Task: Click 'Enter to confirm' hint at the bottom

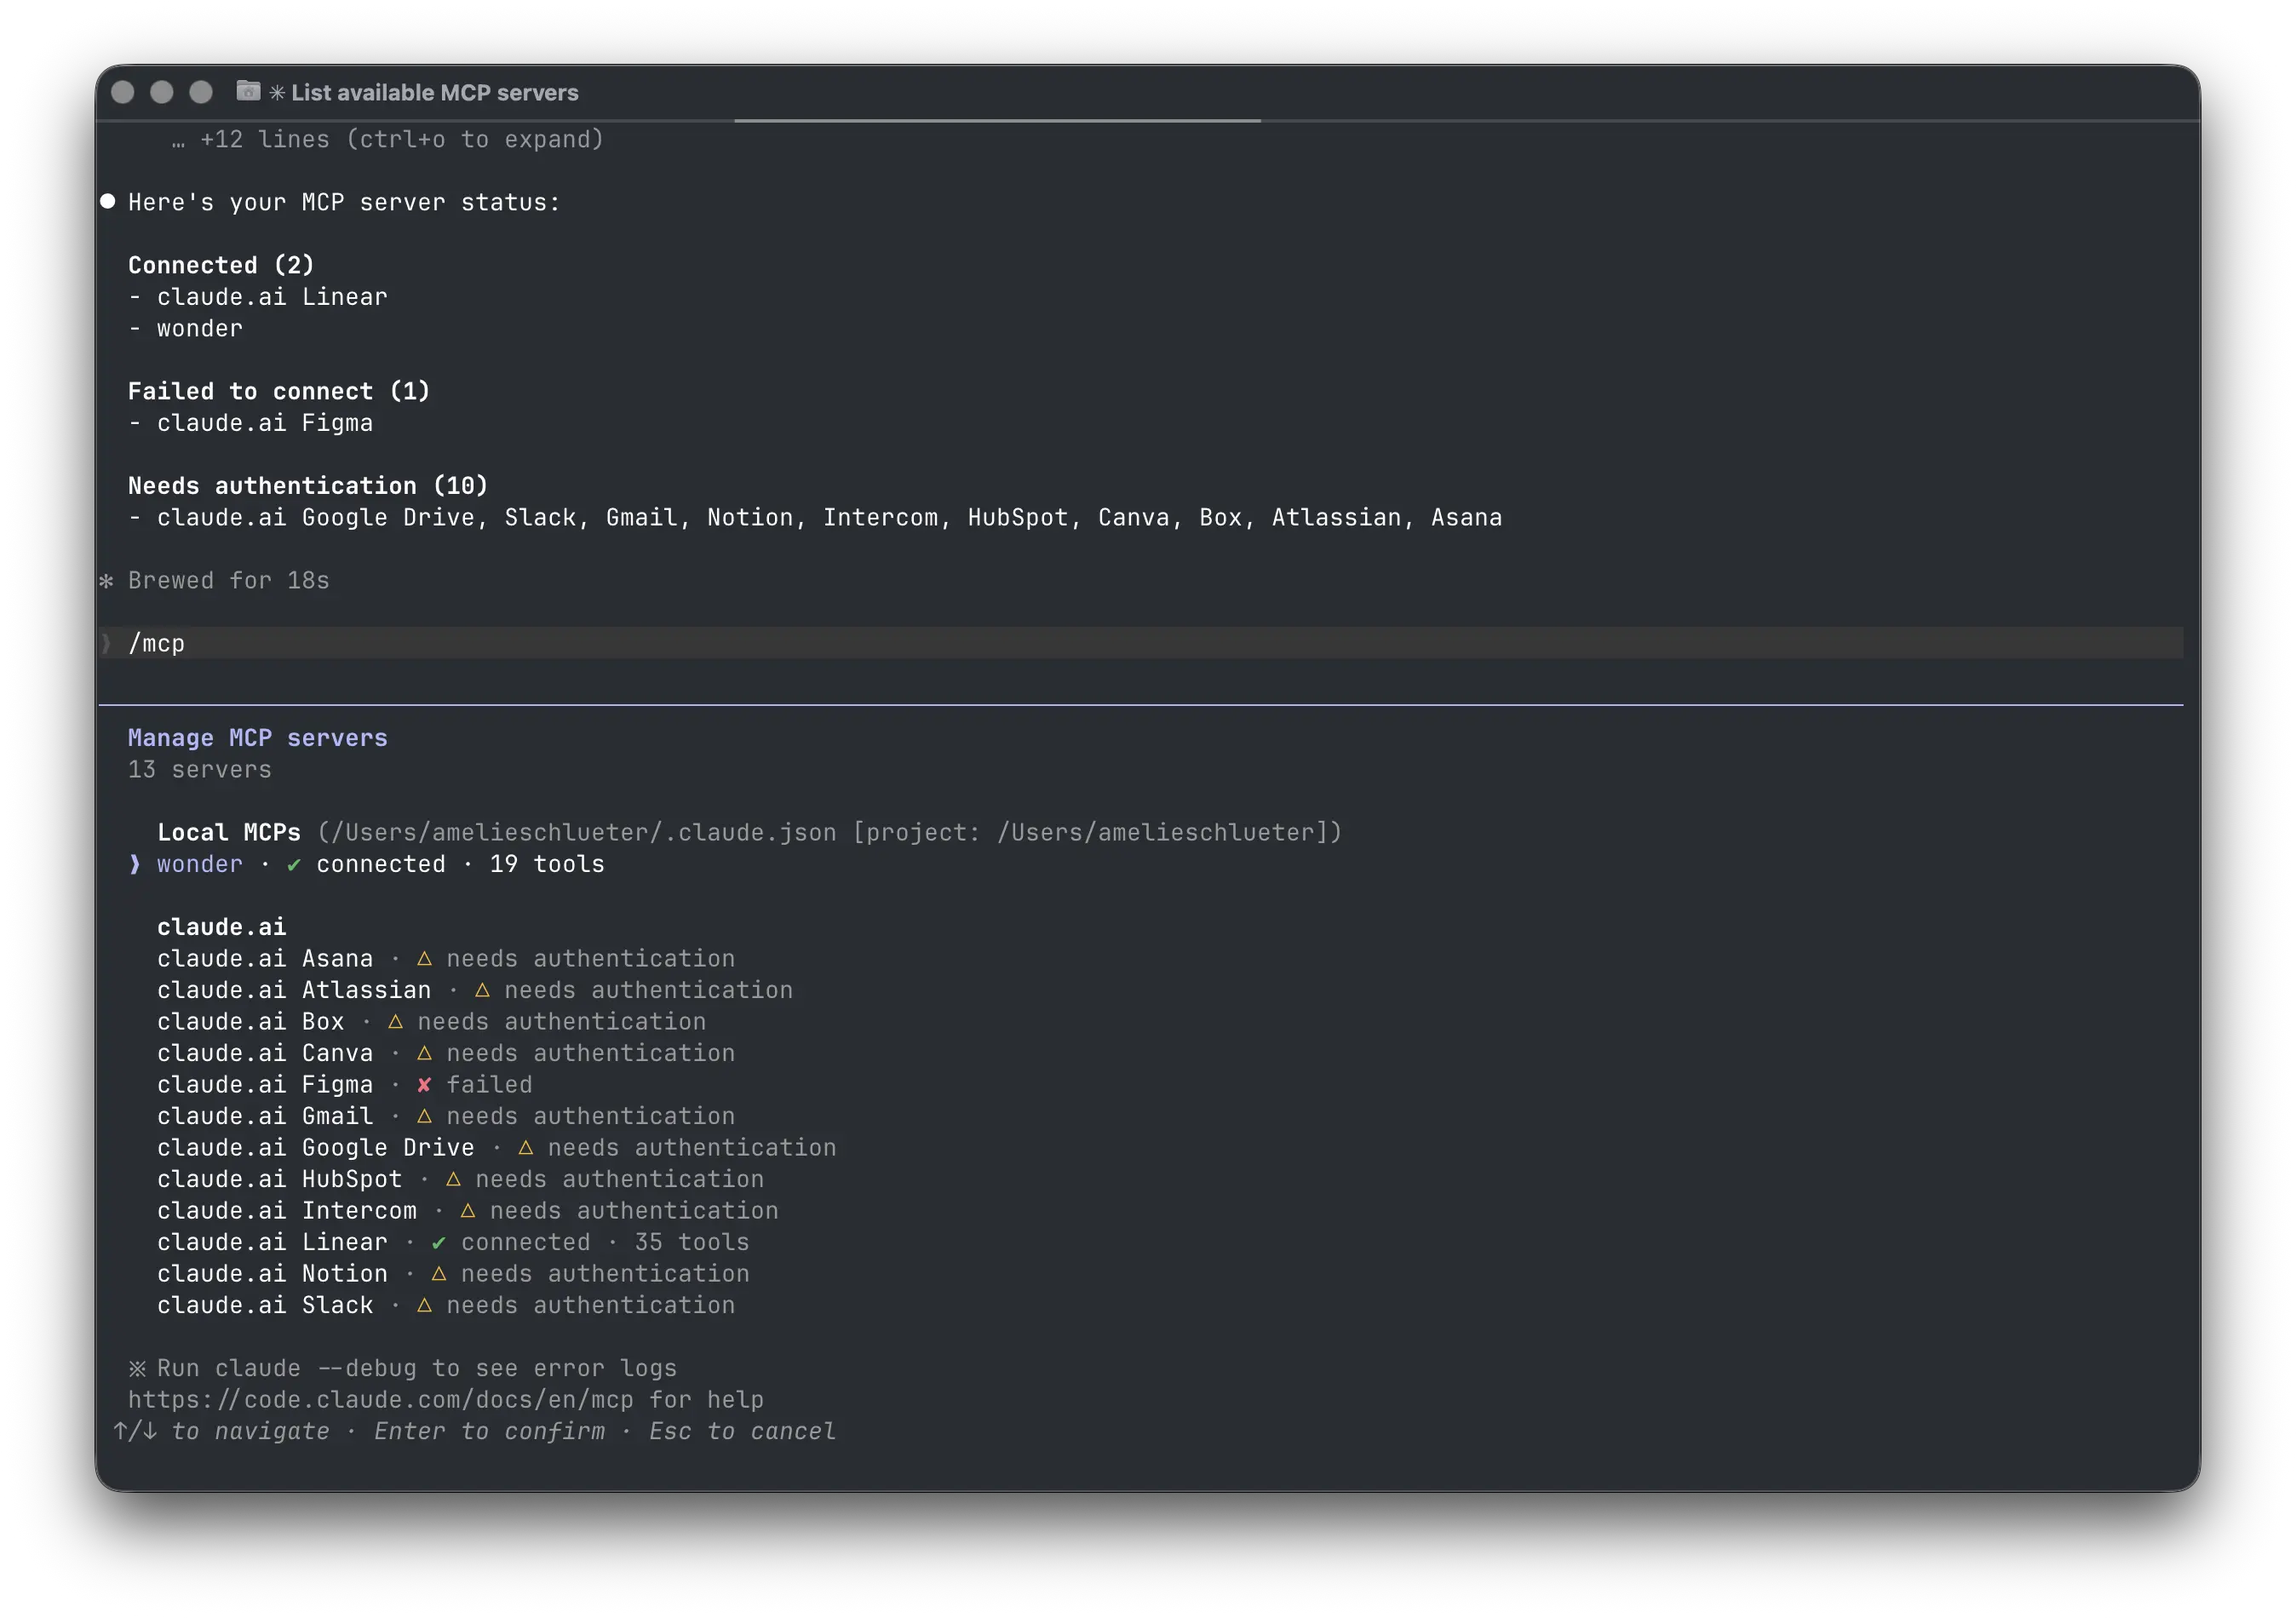Action: [490, 1431]
